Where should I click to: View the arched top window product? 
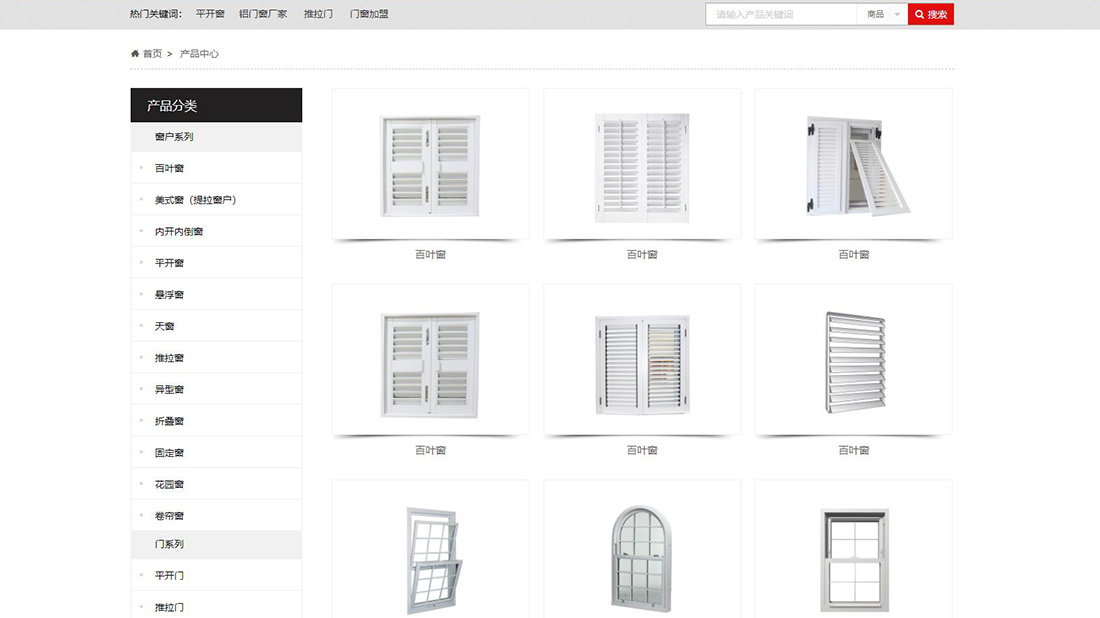coord(641,555)
